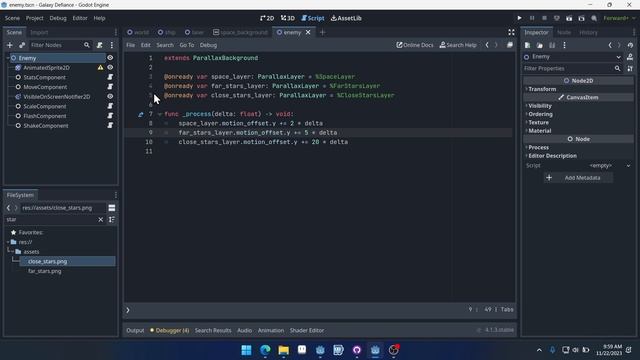Clear the FileSystem search filter
The width and height of the screenshot is (640, 360).
100,220
